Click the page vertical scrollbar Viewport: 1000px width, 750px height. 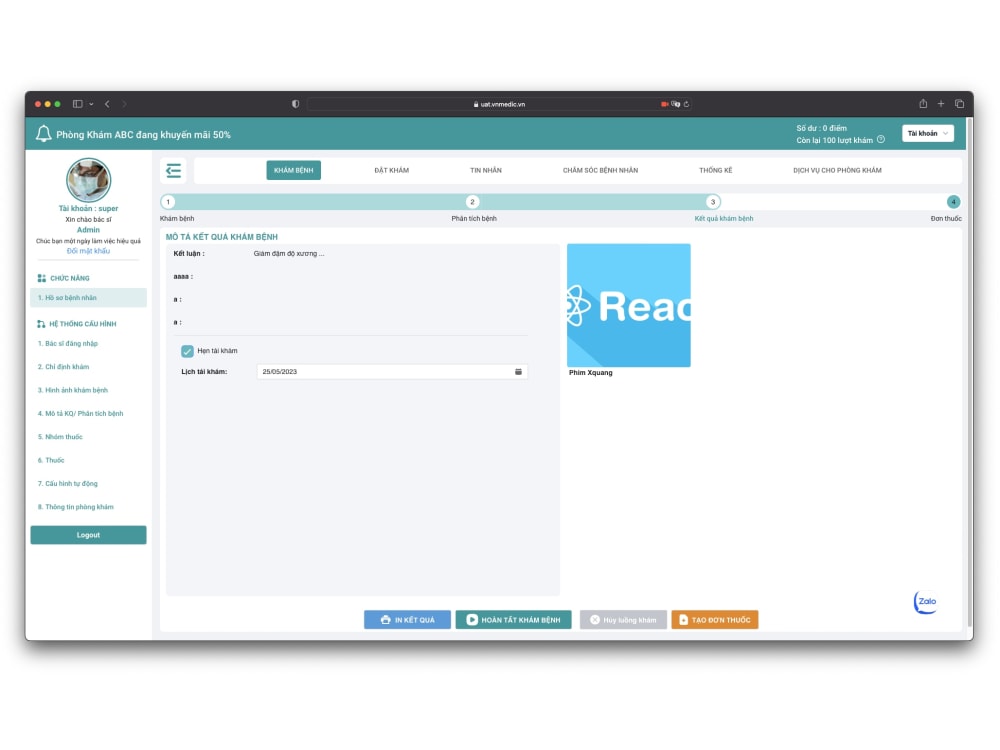[969, 370]
